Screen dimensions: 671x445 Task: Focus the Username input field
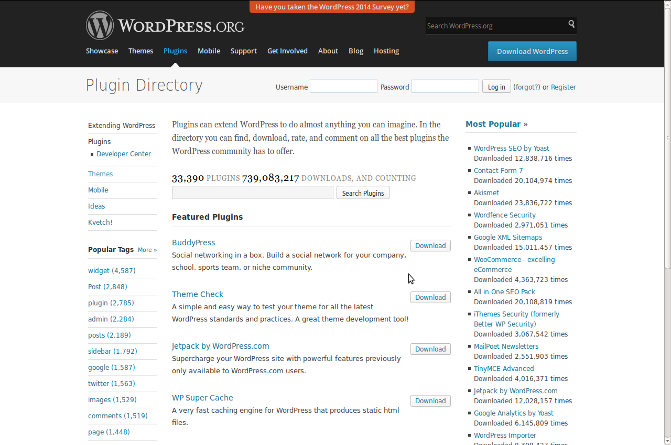coord(343,87)
